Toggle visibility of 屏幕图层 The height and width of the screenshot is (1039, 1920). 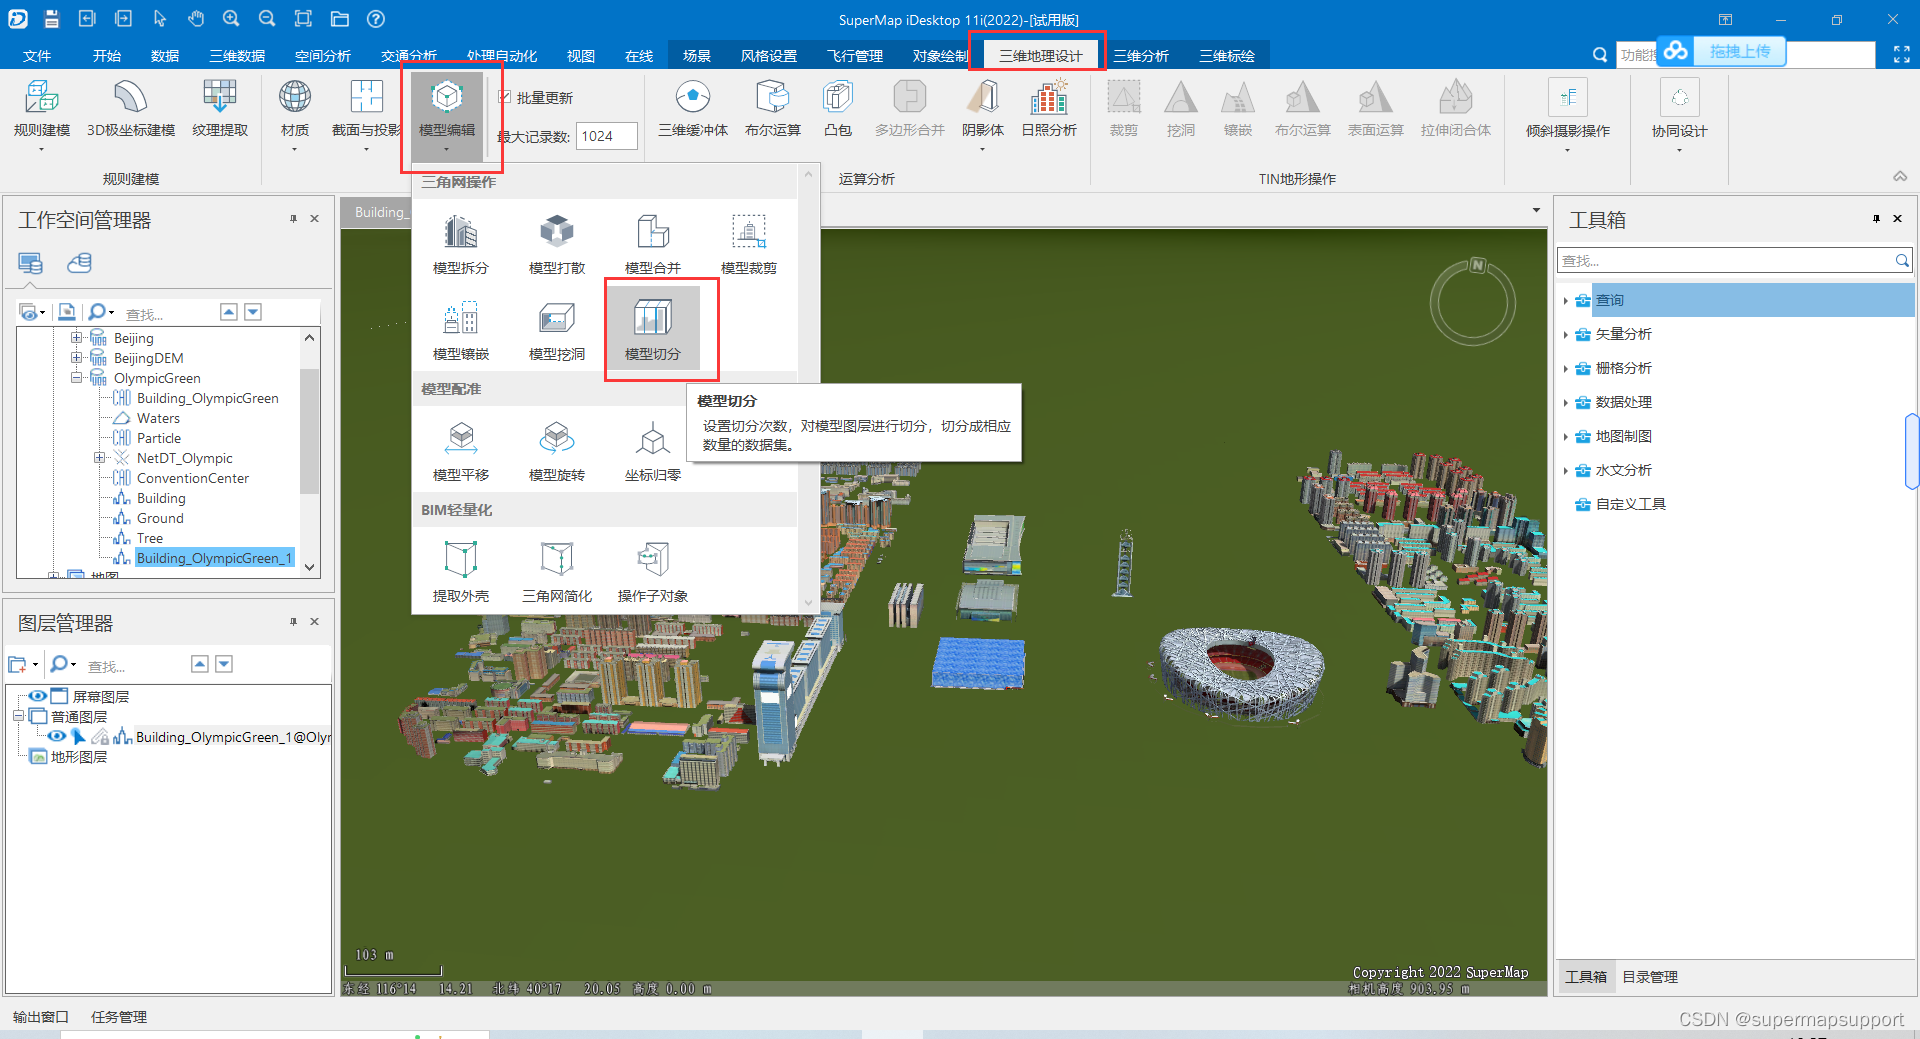(x=38, y=696)
